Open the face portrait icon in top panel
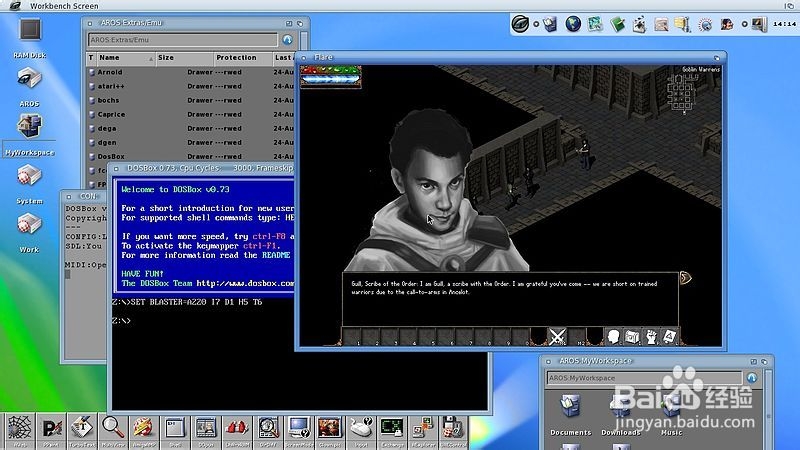 click(727, 24)
